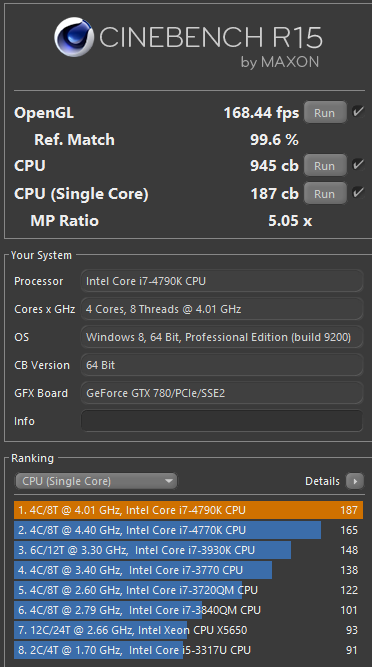The width and height of the screenshot is (372, 667).
Task: Click the Processor name field
Action: tap(222, 281)
